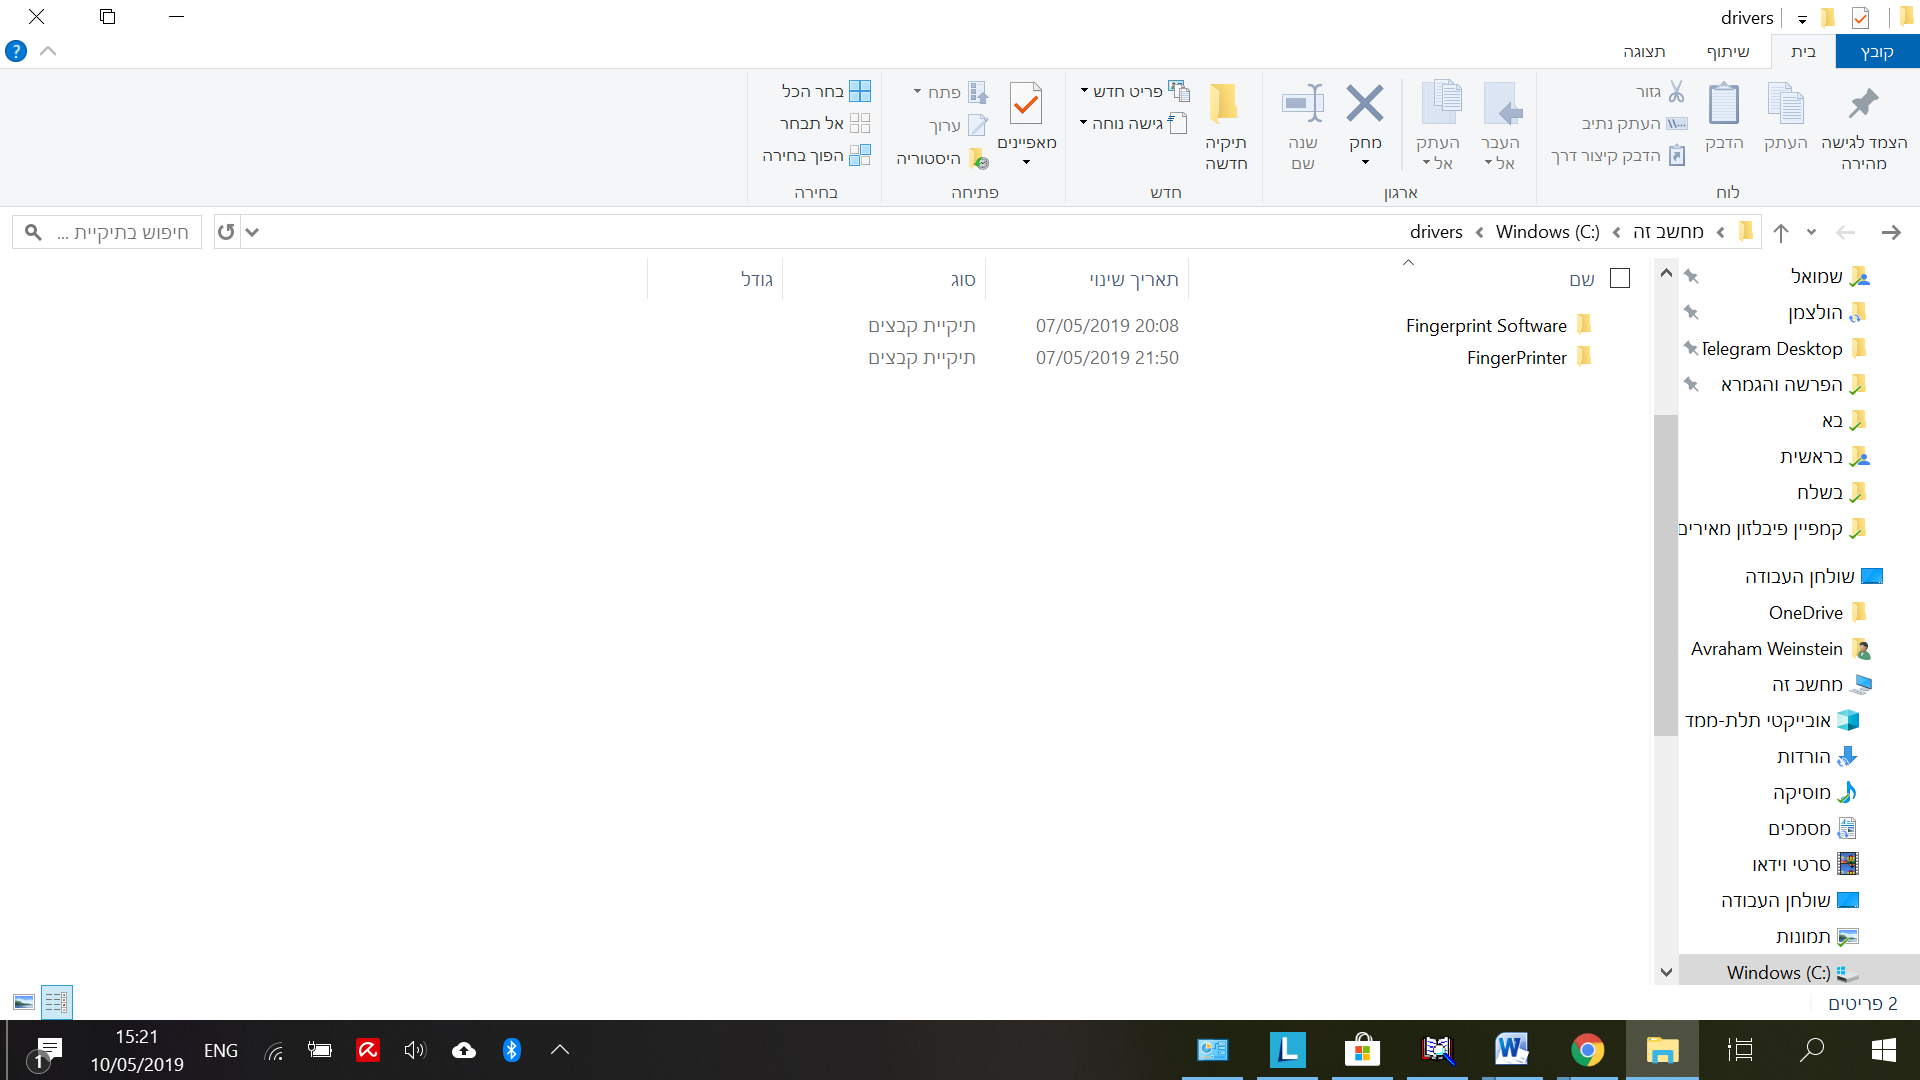Click the Delete (מחק) red X icon
Viewport: 1920px width, 1080px height.
click(x=1364, y=104)
